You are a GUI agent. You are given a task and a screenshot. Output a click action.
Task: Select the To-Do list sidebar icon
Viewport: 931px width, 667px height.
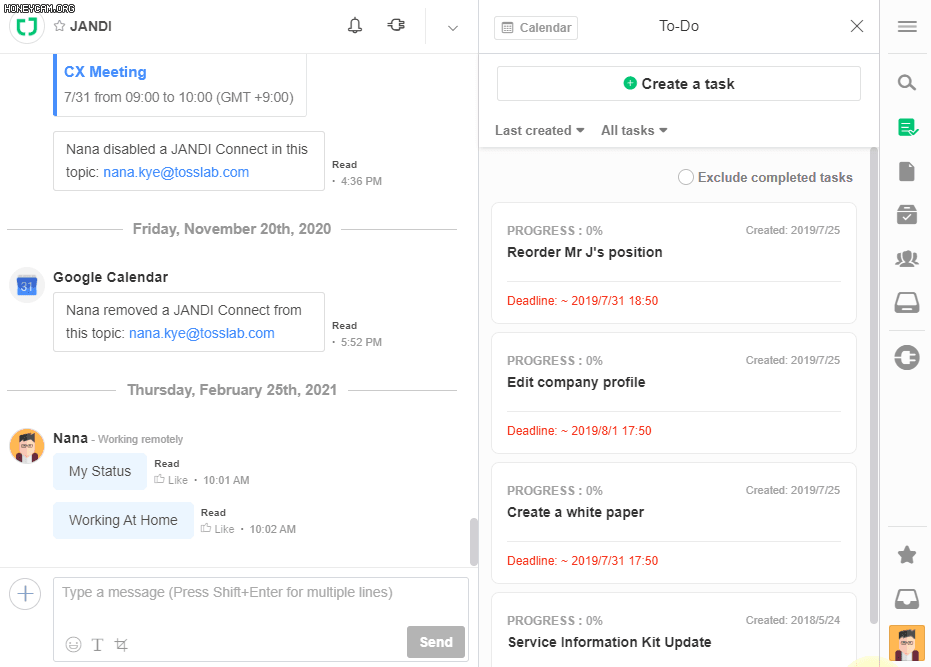pyautogui.click(x=907, y=127)
